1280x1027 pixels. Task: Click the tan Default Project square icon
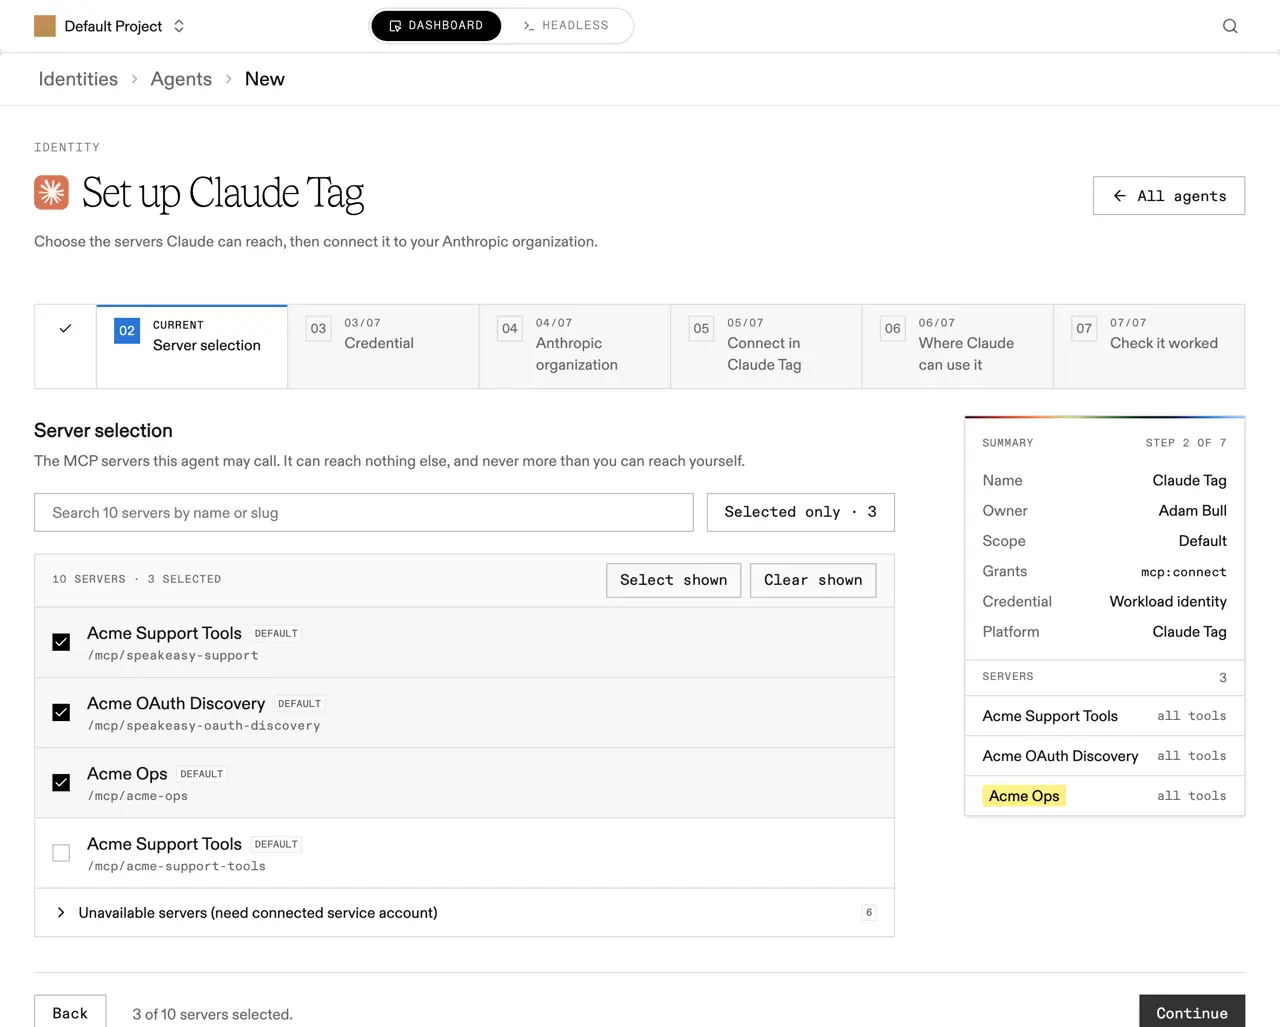point(45,26)
